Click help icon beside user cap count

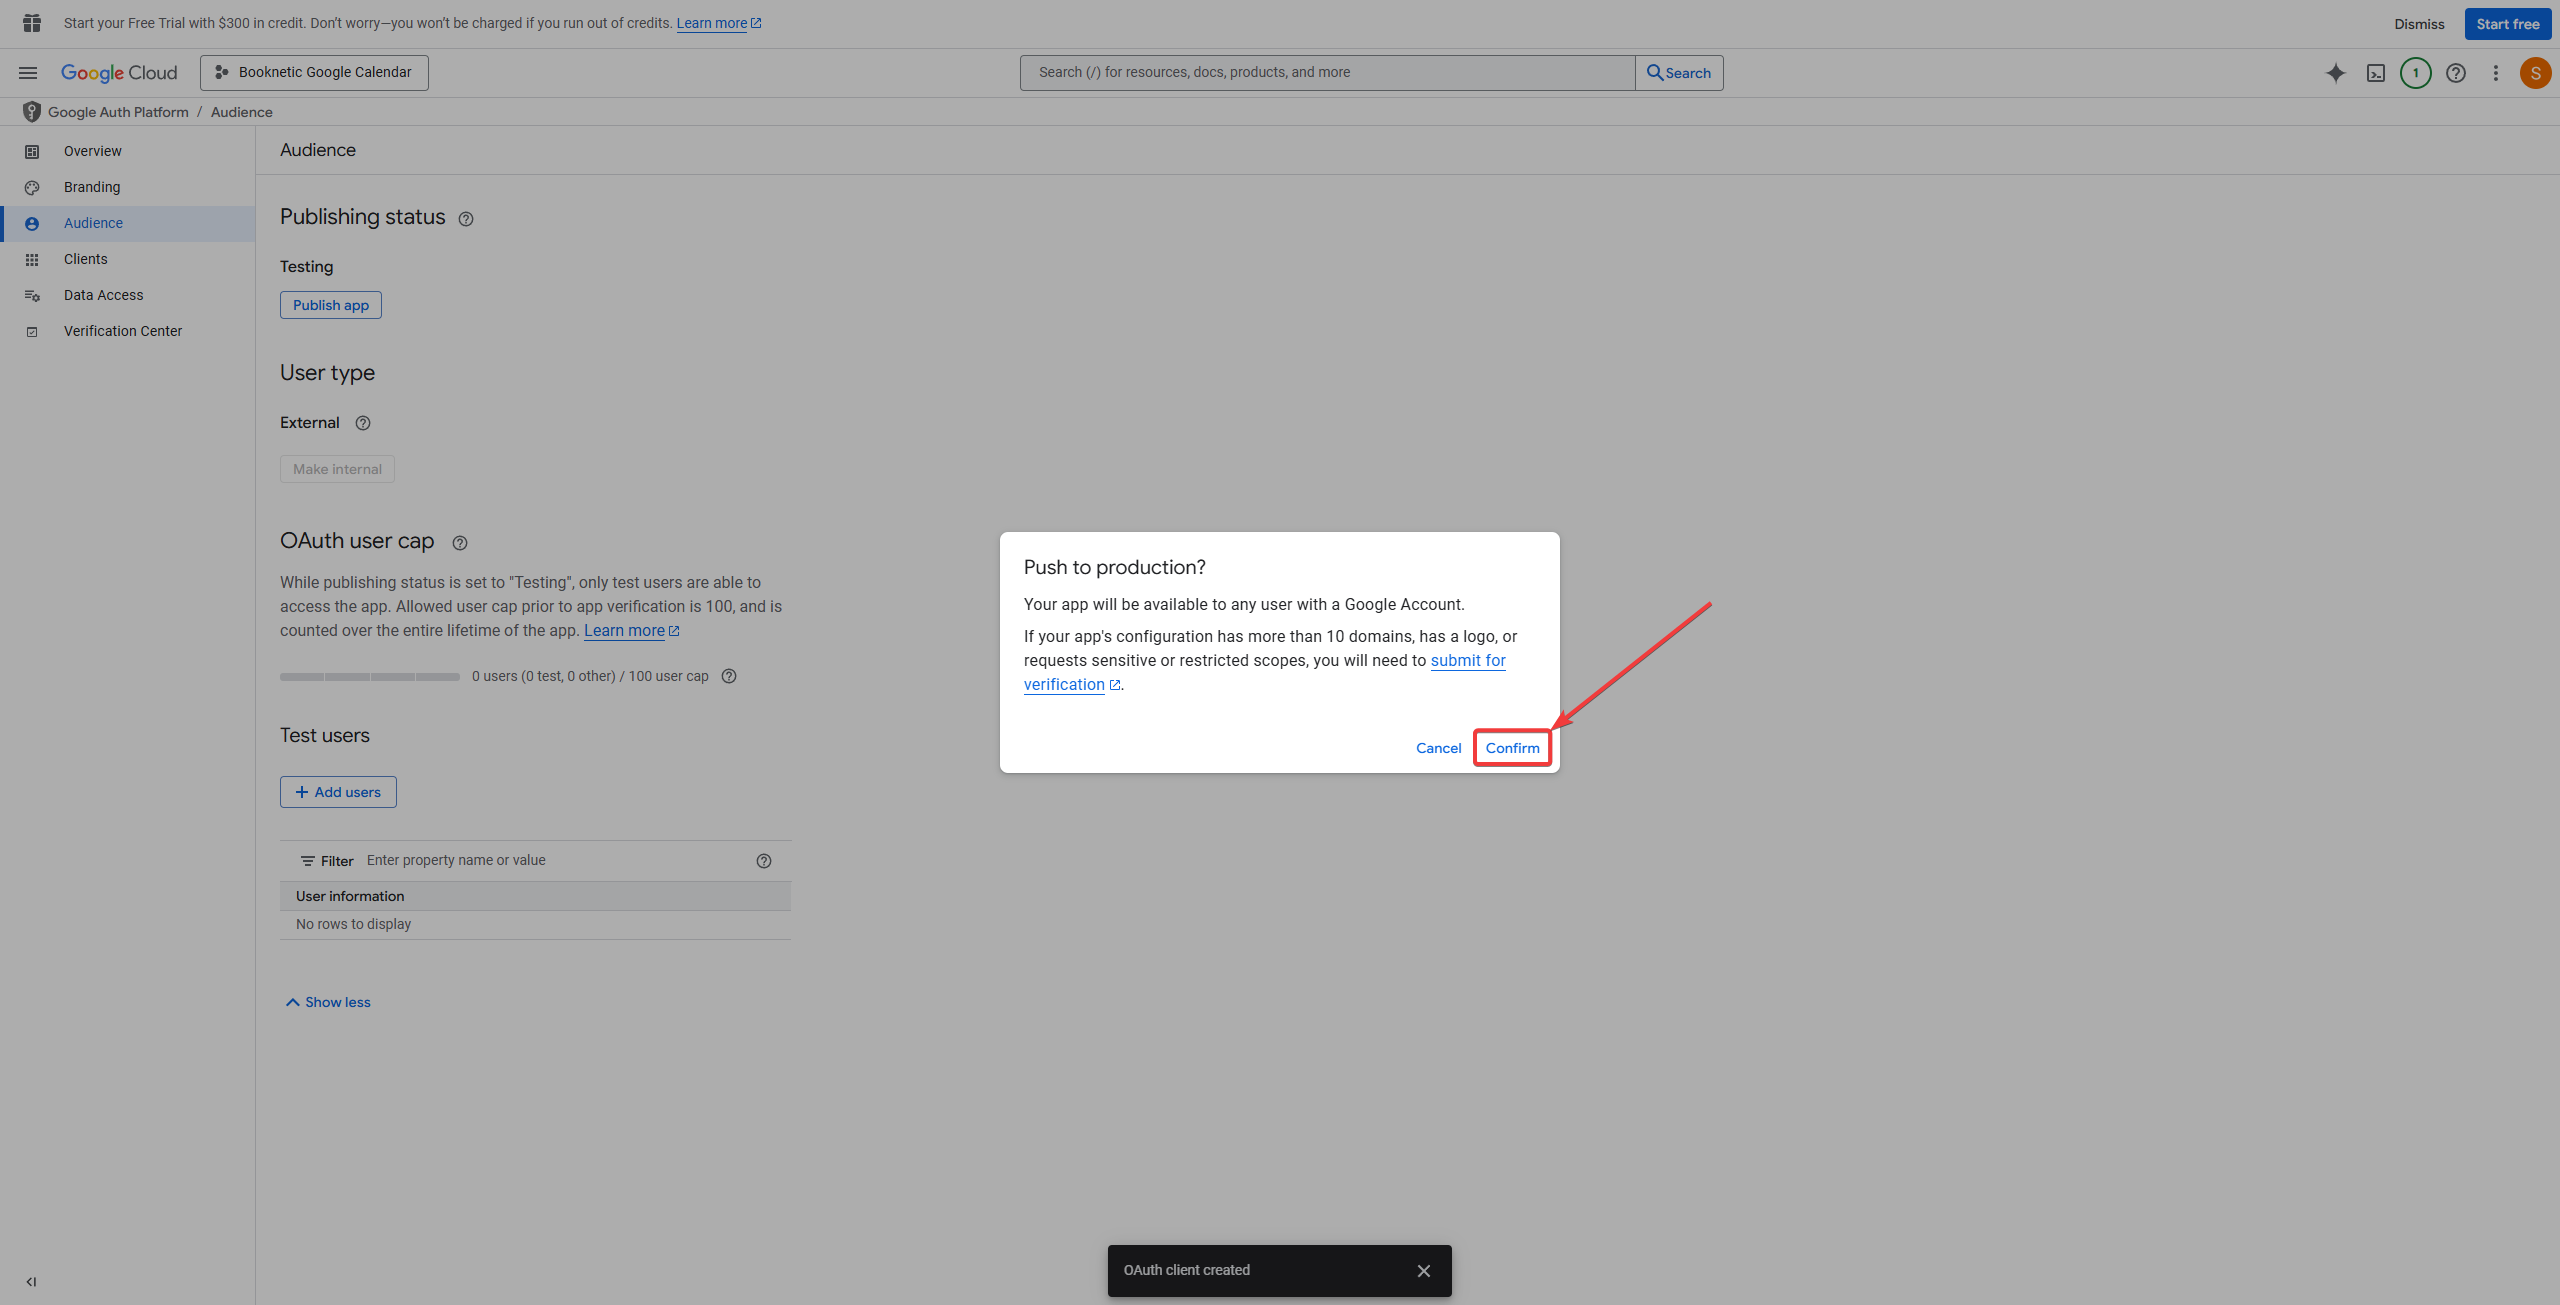pos(729,676)
